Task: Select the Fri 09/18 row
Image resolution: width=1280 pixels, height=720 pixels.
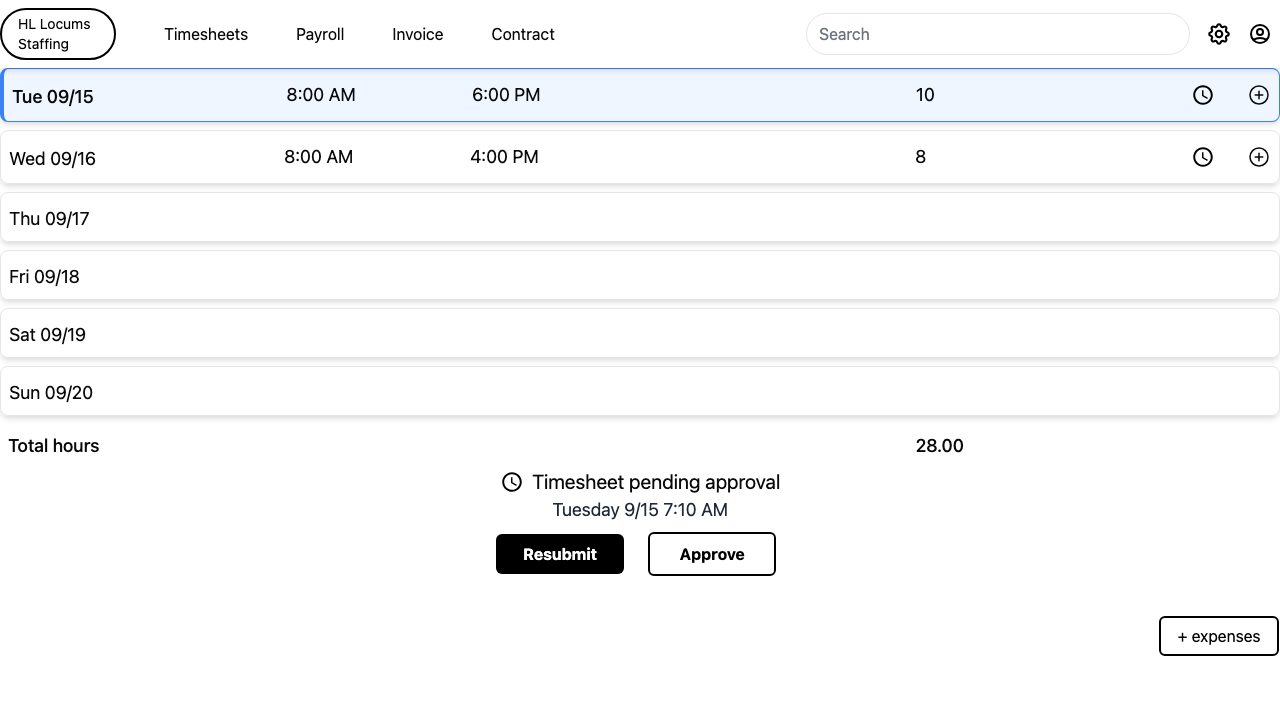Action: click(x=640, y=276)
